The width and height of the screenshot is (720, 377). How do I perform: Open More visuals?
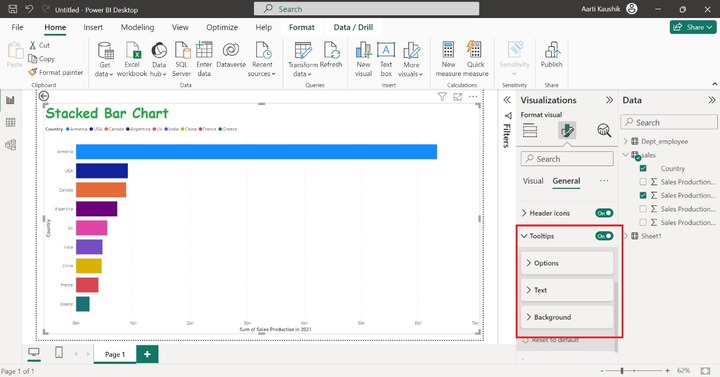pos(411,59)
